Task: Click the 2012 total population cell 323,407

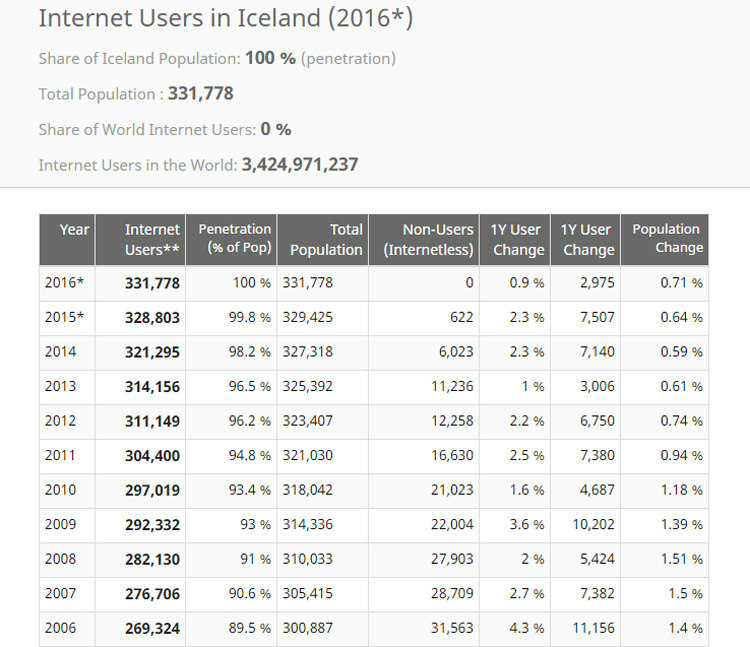Action: tap(308, 421)
